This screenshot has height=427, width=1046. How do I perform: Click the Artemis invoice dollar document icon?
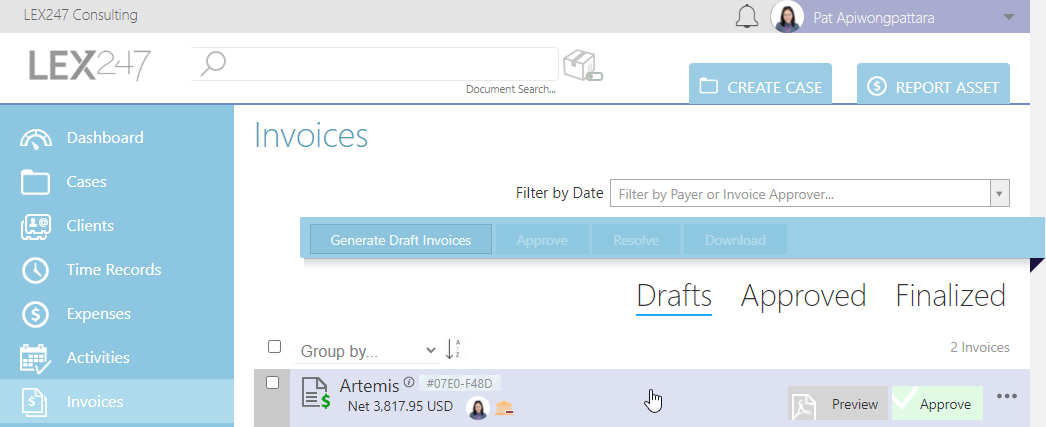coord(316,392)
